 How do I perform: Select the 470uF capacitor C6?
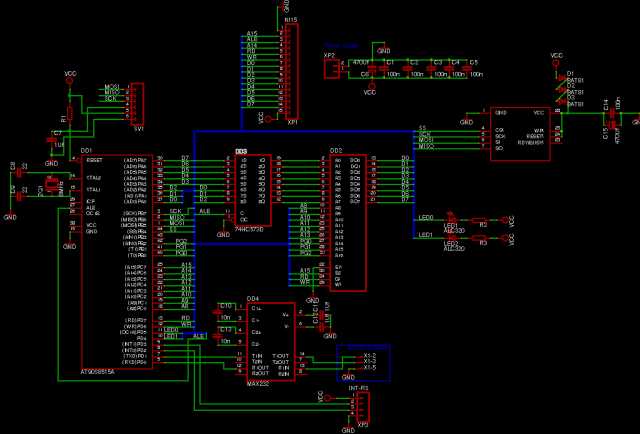click(372, 68)
